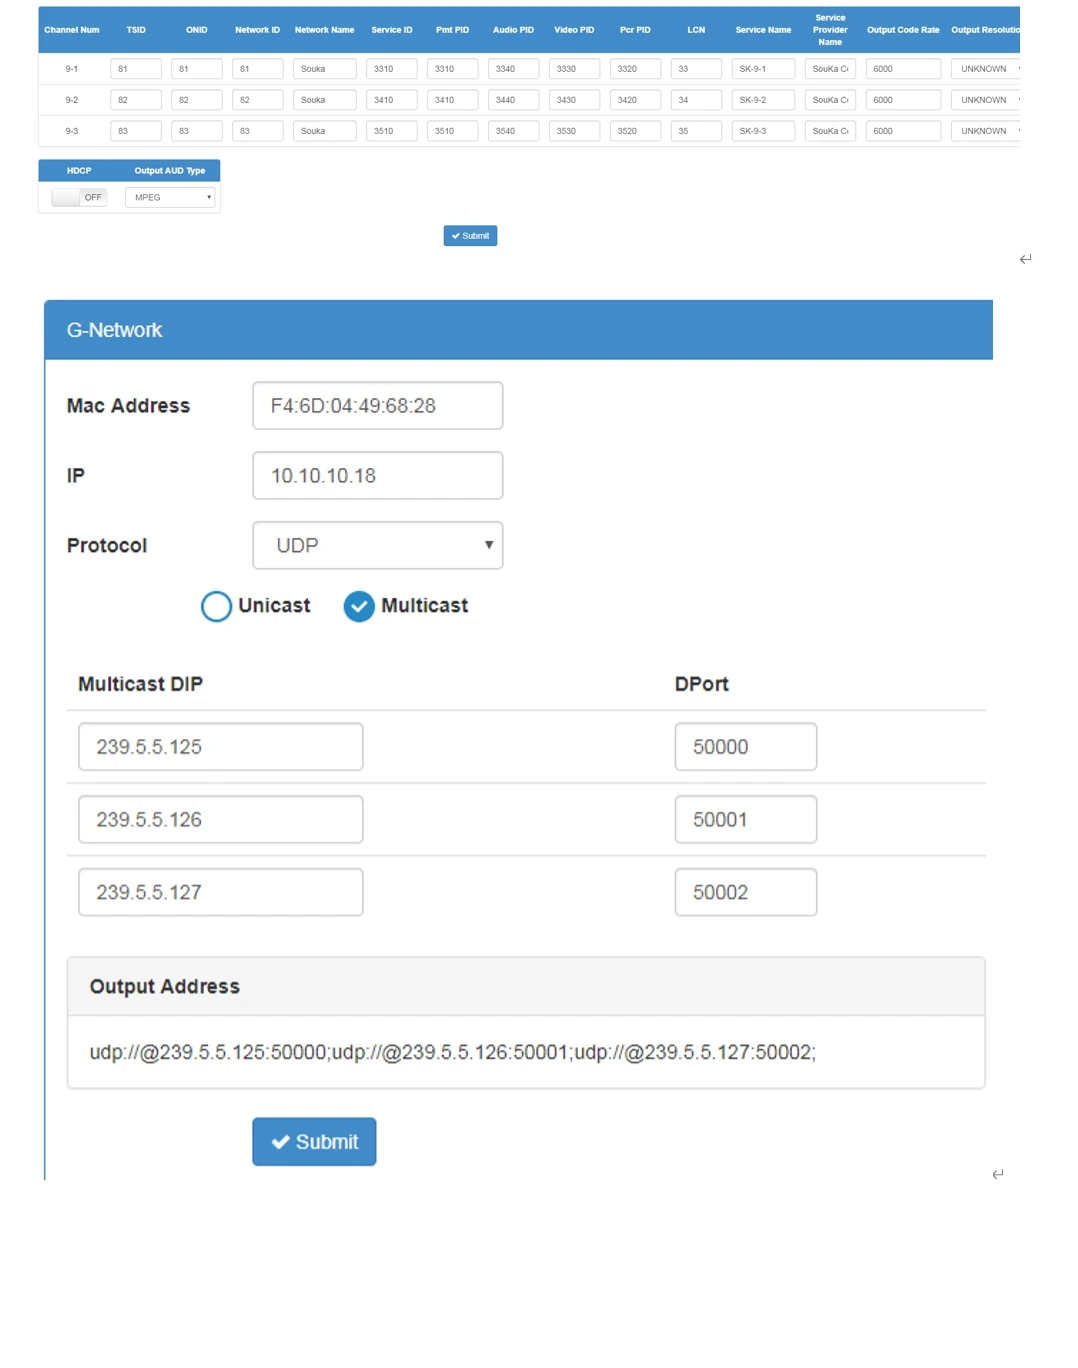Edit the Multicast DIP 239.5.5.126 field
This screenshot has height=1368, width=1078.
click(220, 820)
